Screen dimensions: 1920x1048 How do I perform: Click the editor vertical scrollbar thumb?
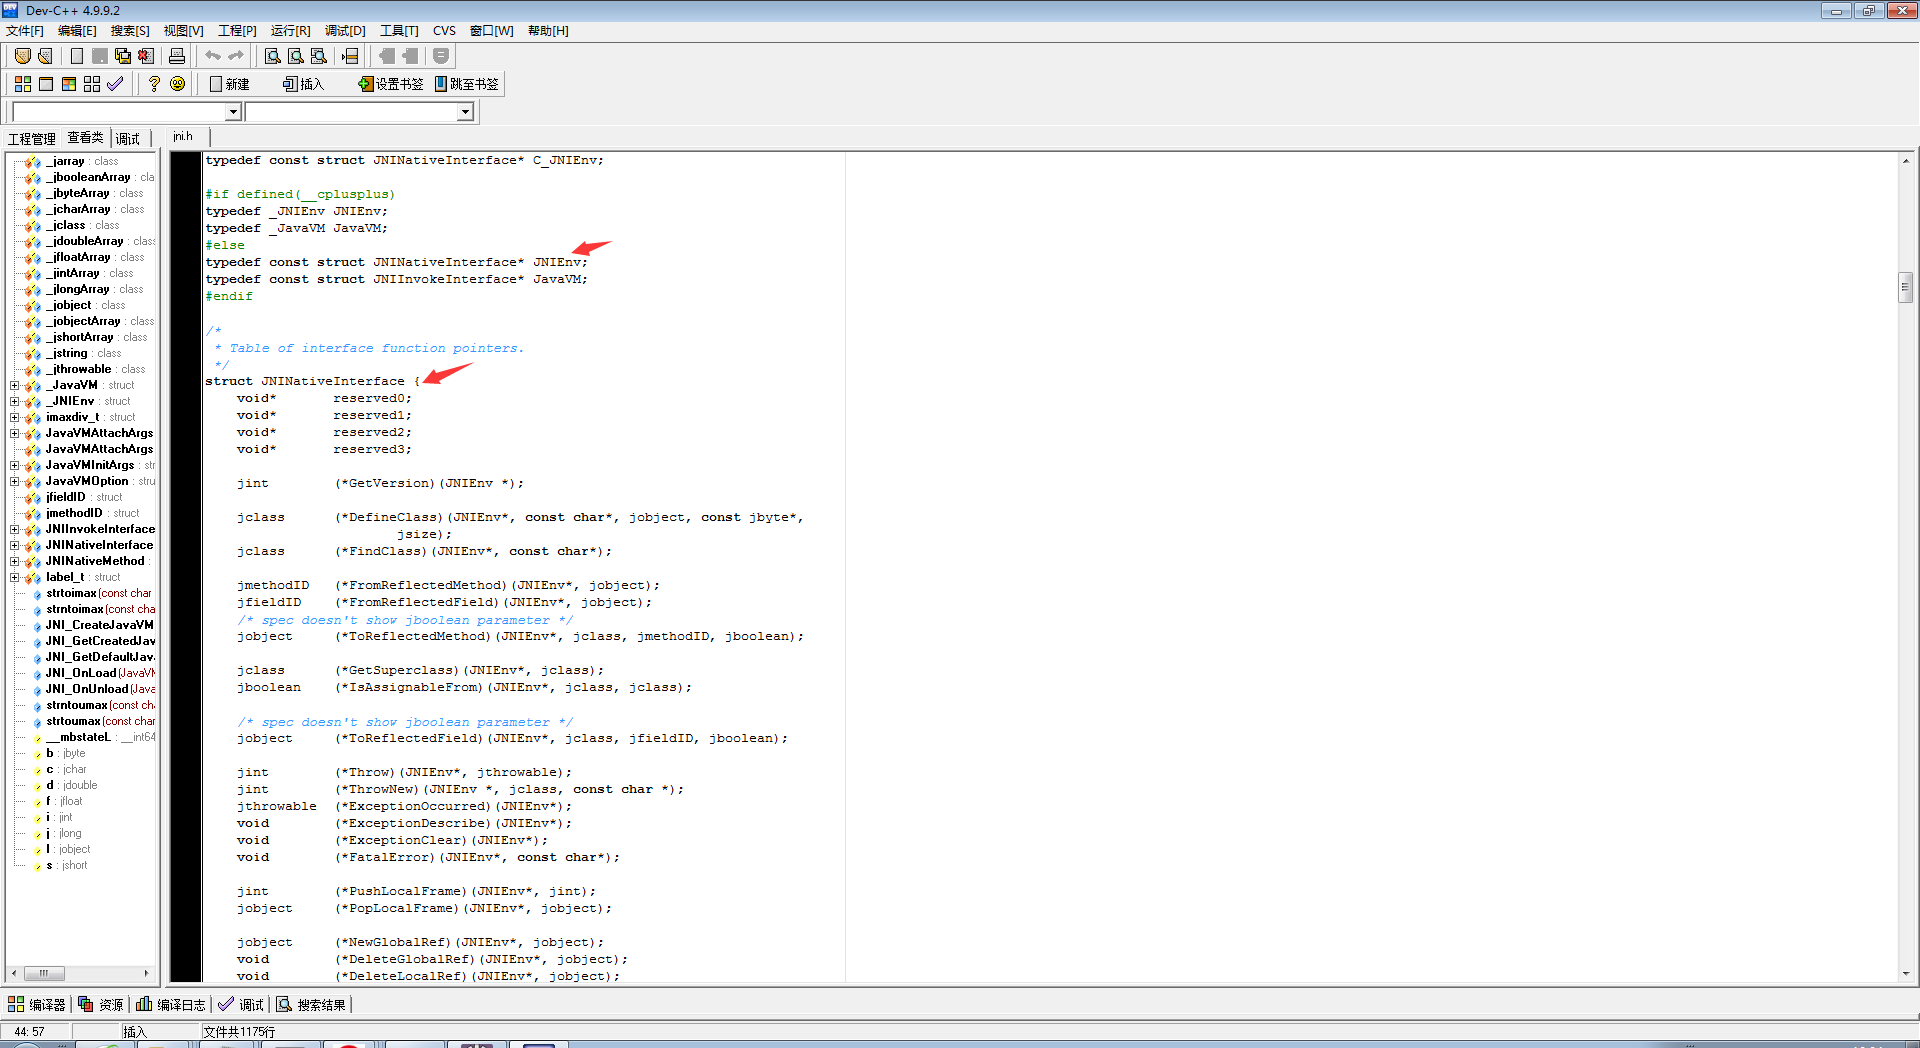click(1905, 287)
